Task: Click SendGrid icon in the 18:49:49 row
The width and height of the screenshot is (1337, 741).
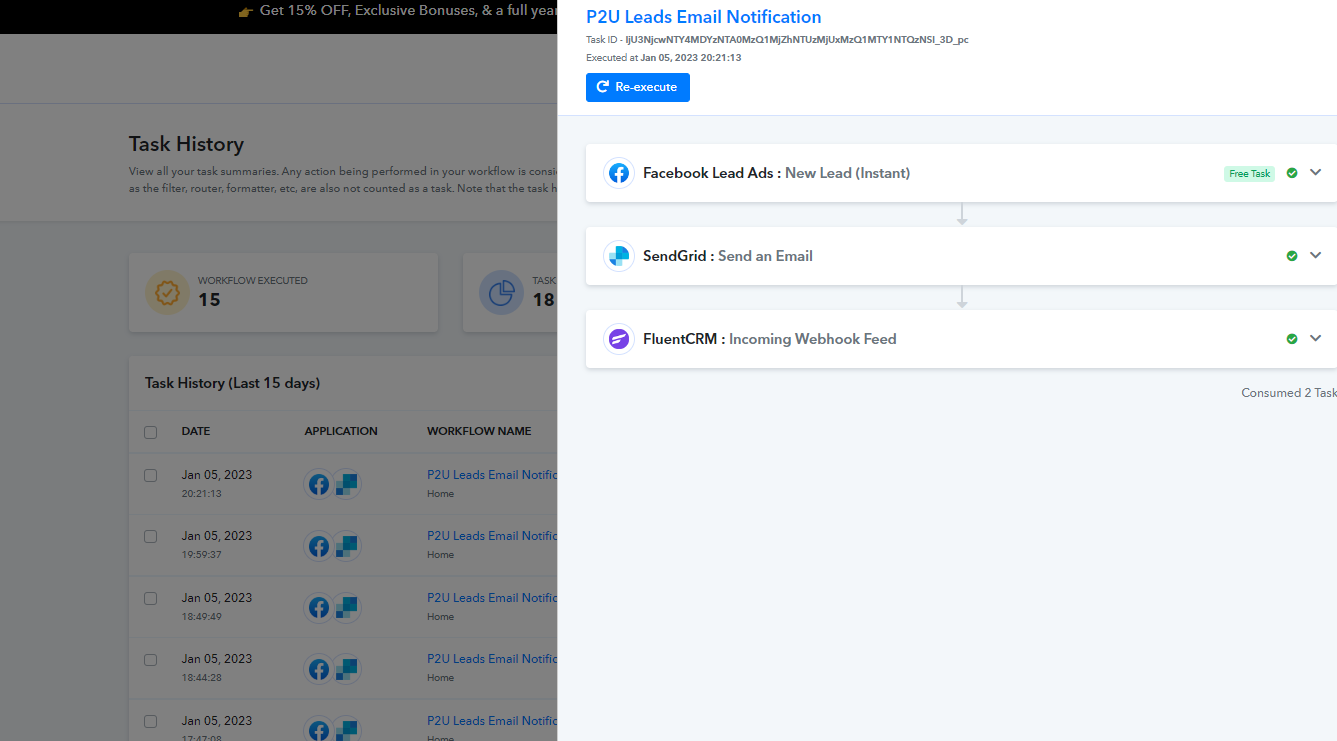Action: coord(346,608)
